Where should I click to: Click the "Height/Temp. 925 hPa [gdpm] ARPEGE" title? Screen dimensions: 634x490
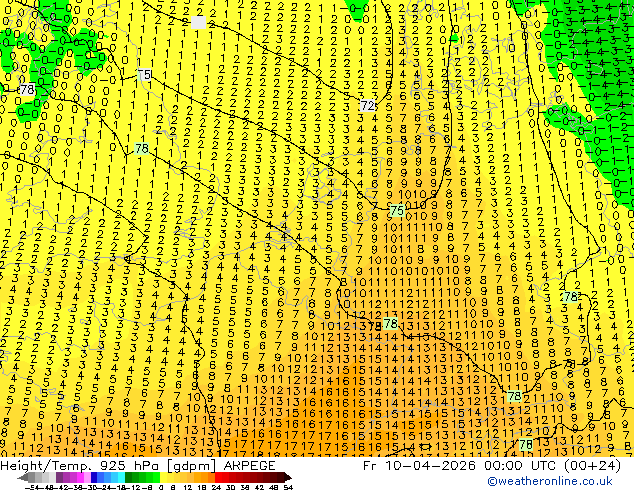[x=138, y=465]
